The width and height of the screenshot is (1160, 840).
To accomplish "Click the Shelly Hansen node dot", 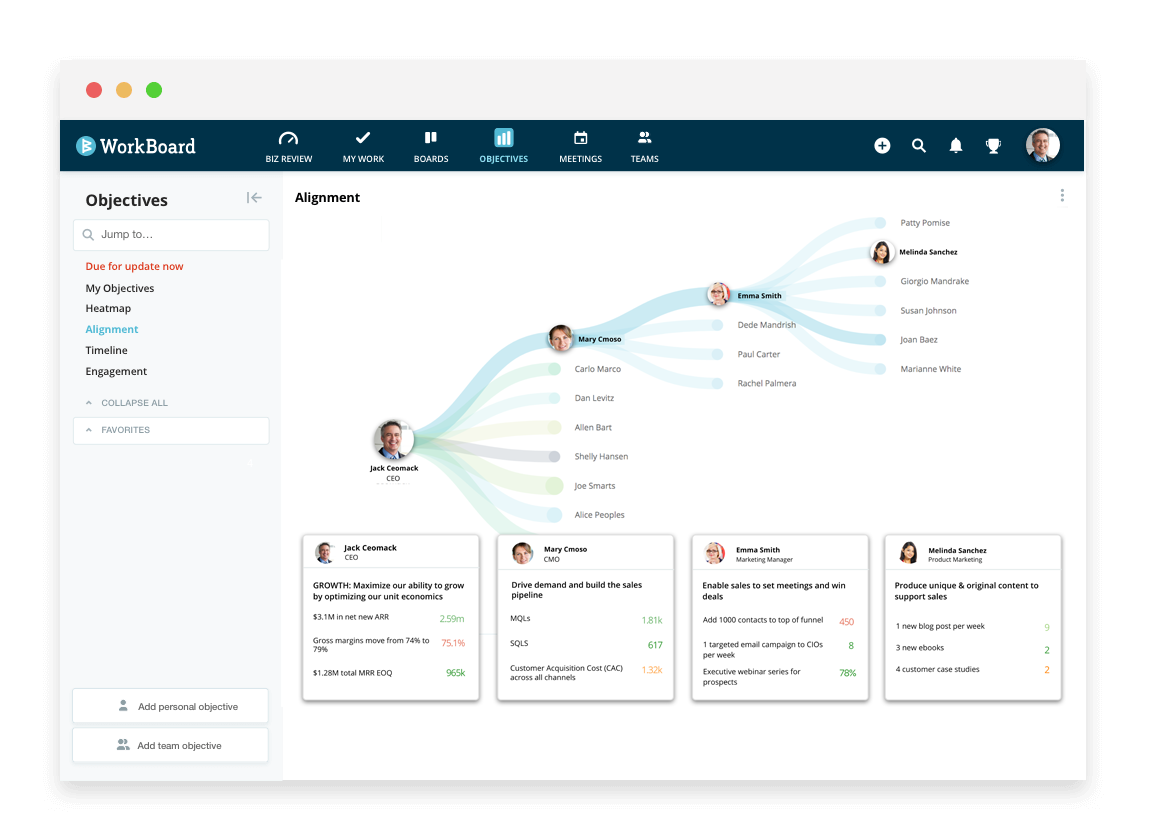I will pos(554,457).
